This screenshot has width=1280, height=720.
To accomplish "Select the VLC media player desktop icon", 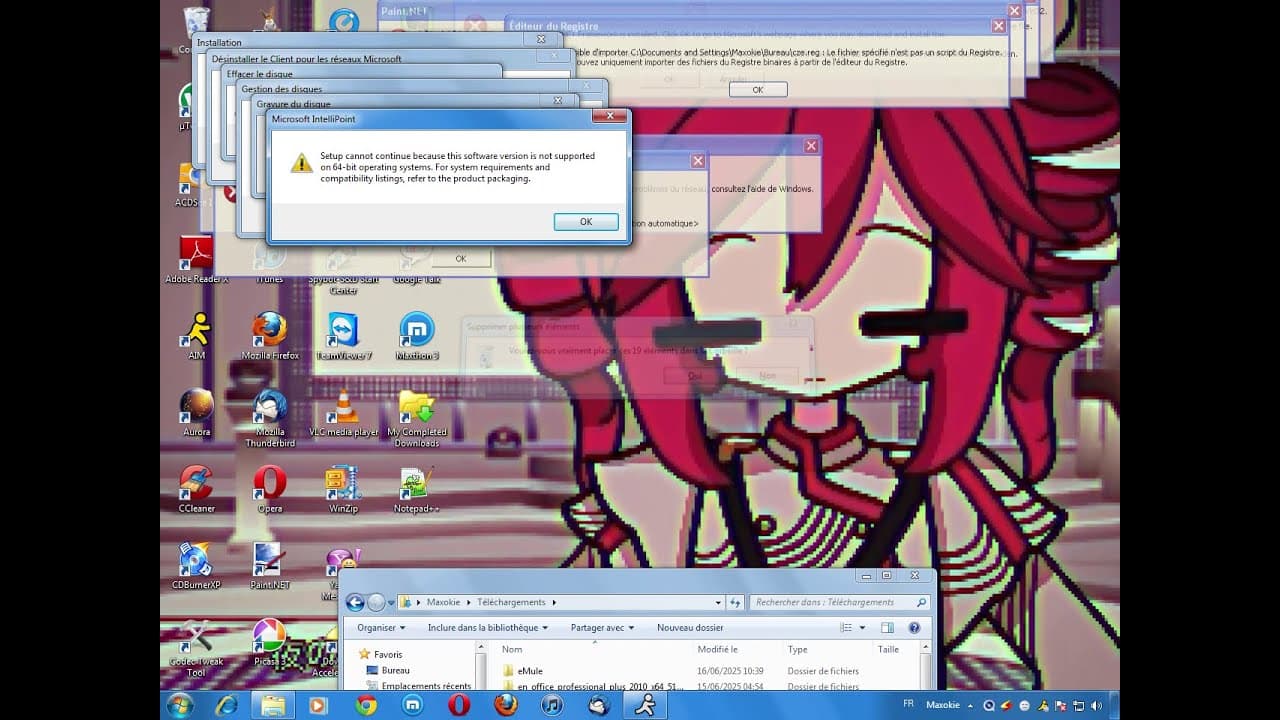I will pos(343,413).
